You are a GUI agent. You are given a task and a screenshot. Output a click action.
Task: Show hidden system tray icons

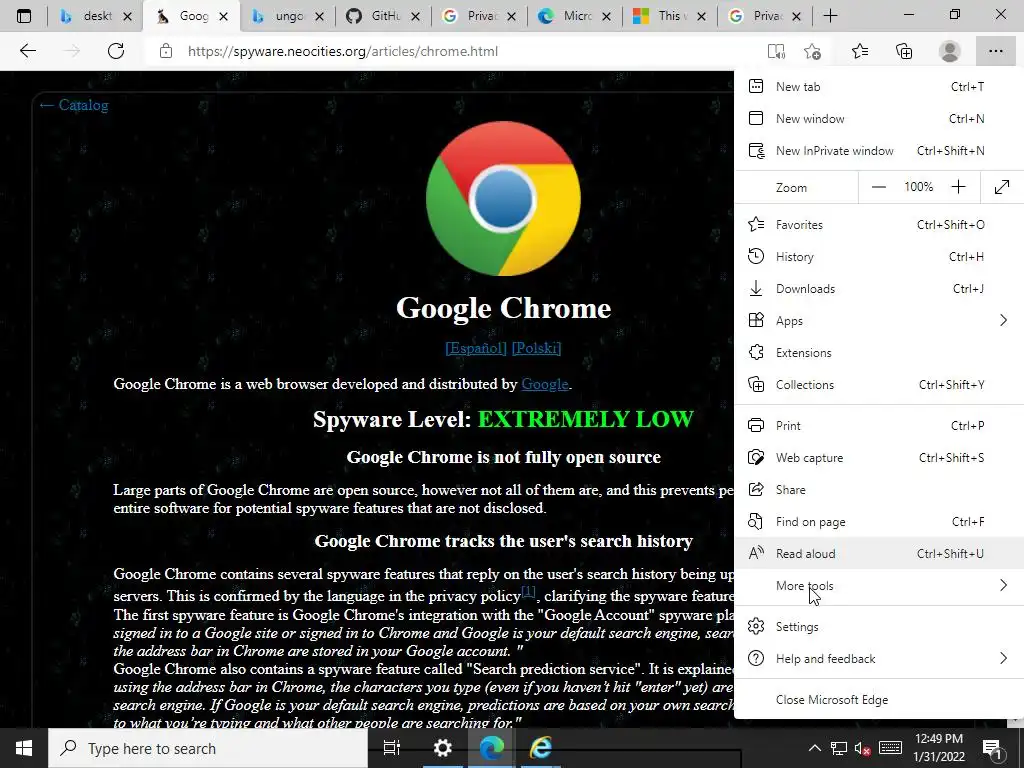coord(814,748)
